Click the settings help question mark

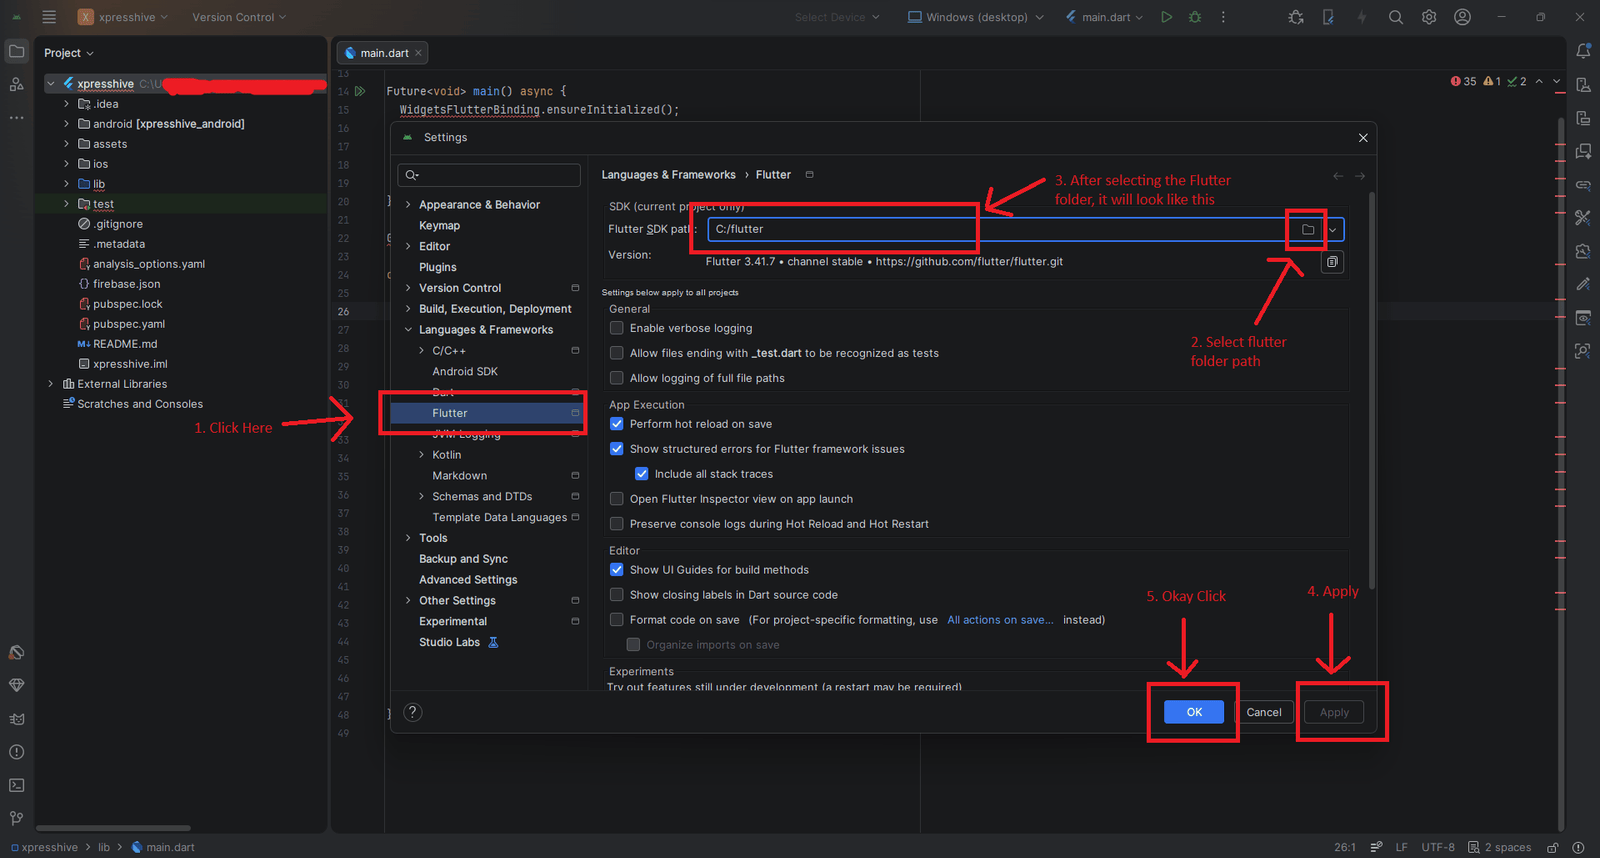[x=413, y=712]
